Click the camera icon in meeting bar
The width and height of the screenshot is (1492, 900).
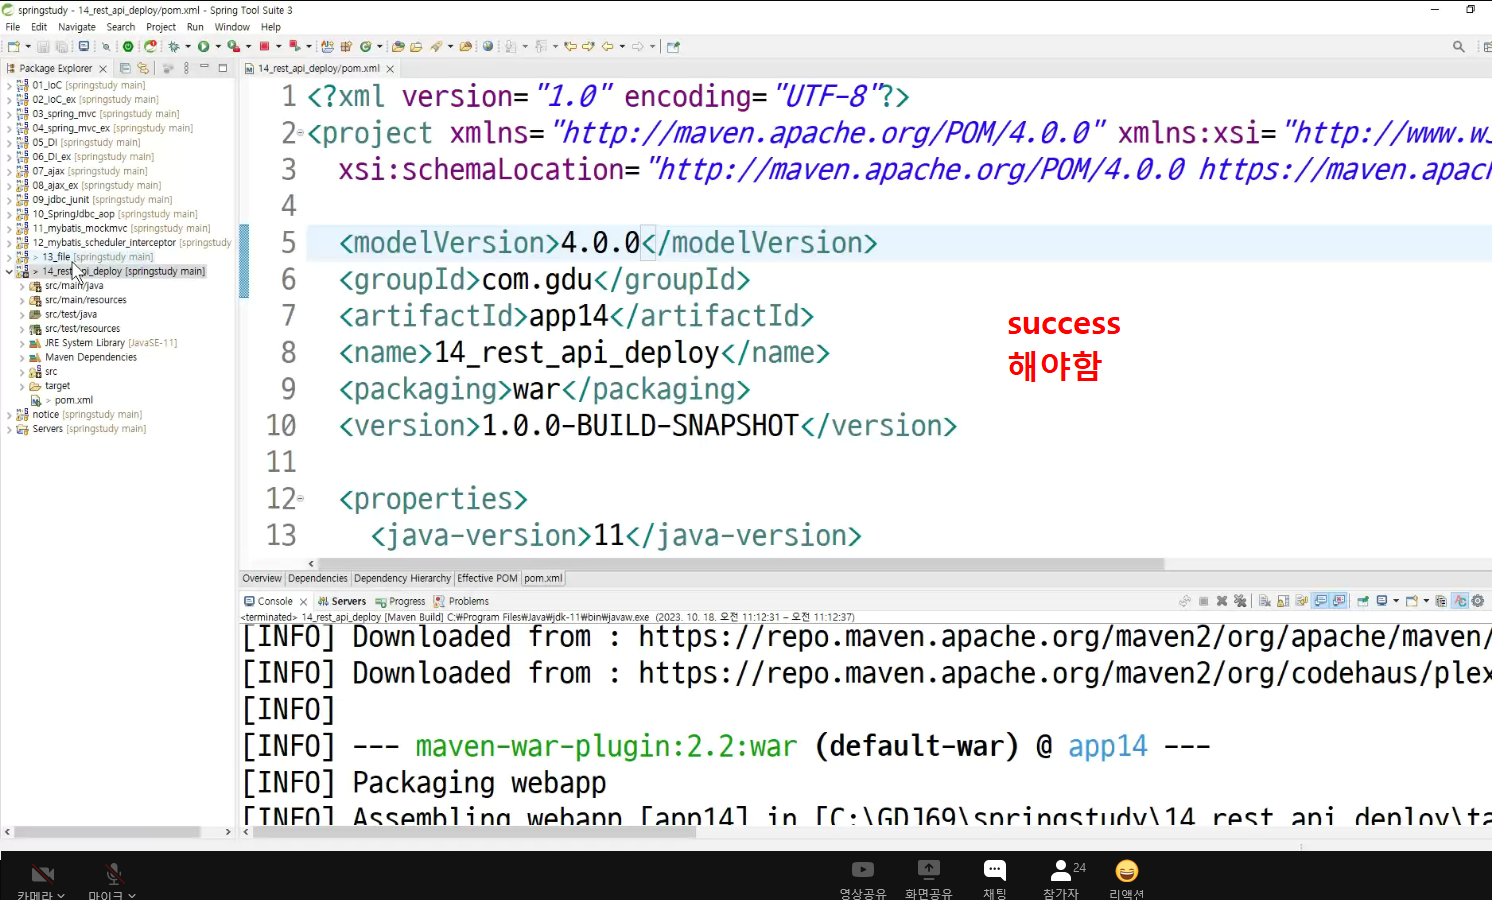pos(42,874)
